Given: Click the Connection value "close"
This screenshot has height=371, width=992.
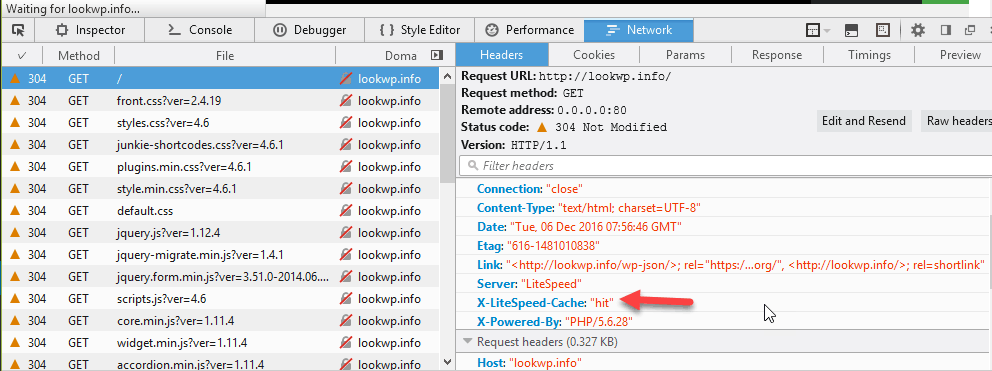Looking at the screenshot, I should coord(564,189).
